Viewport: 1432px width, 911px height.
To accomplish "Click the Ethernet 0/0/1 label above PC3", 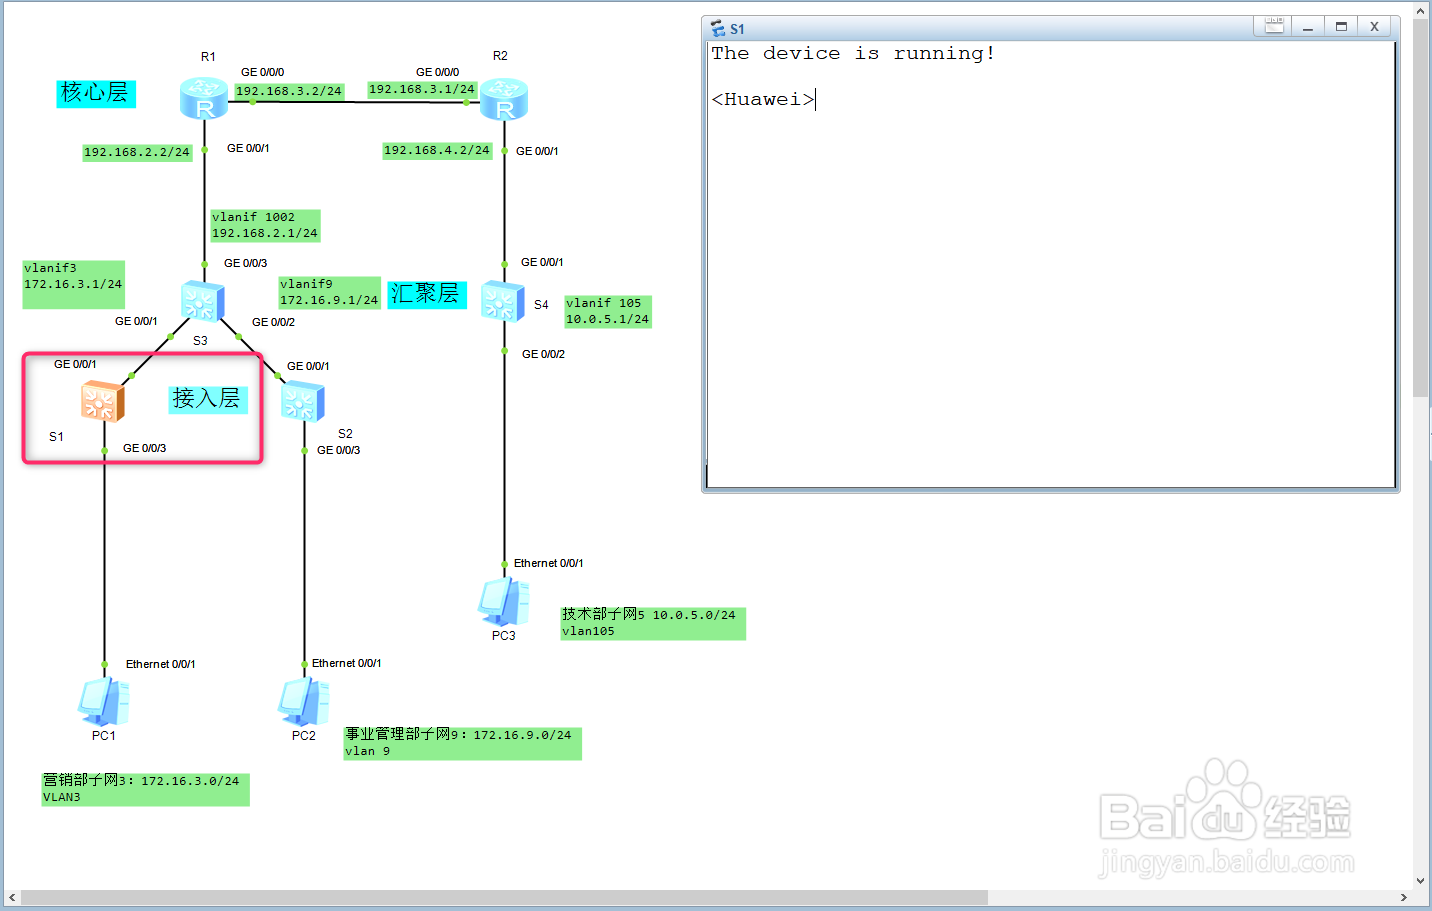I will tap(549, 564).
